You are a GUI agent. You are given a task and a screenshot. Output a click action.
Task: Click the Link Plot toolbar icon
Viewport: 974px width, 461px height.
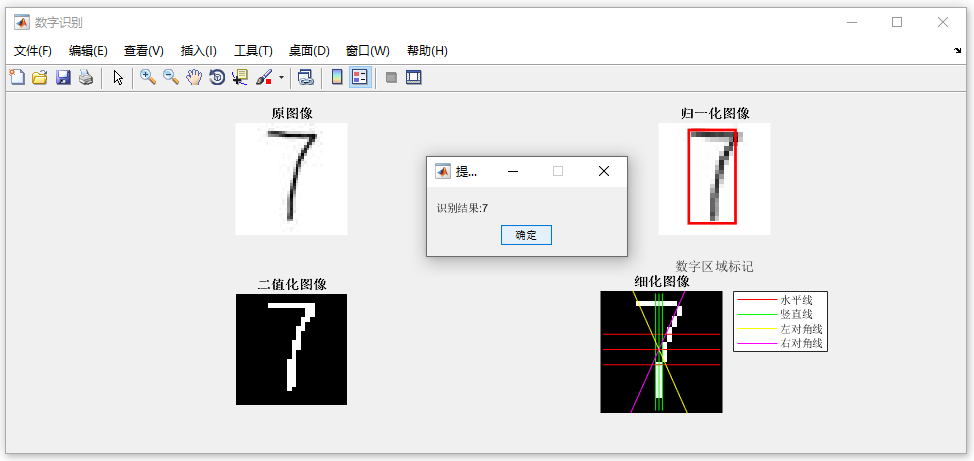[305, 77]
